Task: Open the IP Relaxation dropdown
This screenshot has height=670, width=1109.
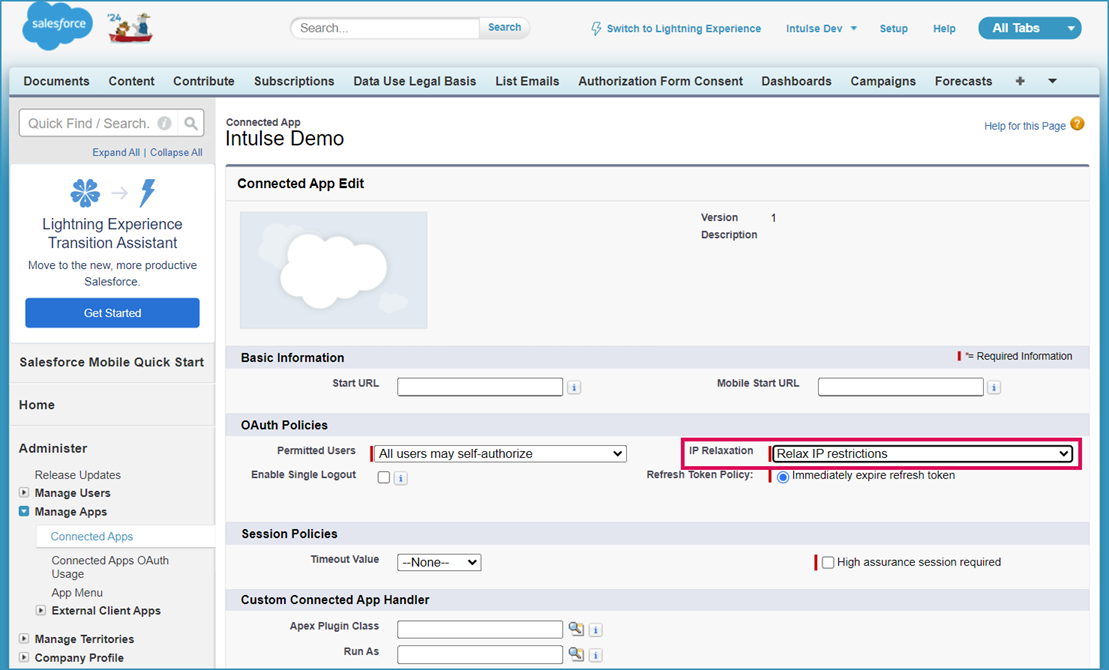Action: point(922,454)
